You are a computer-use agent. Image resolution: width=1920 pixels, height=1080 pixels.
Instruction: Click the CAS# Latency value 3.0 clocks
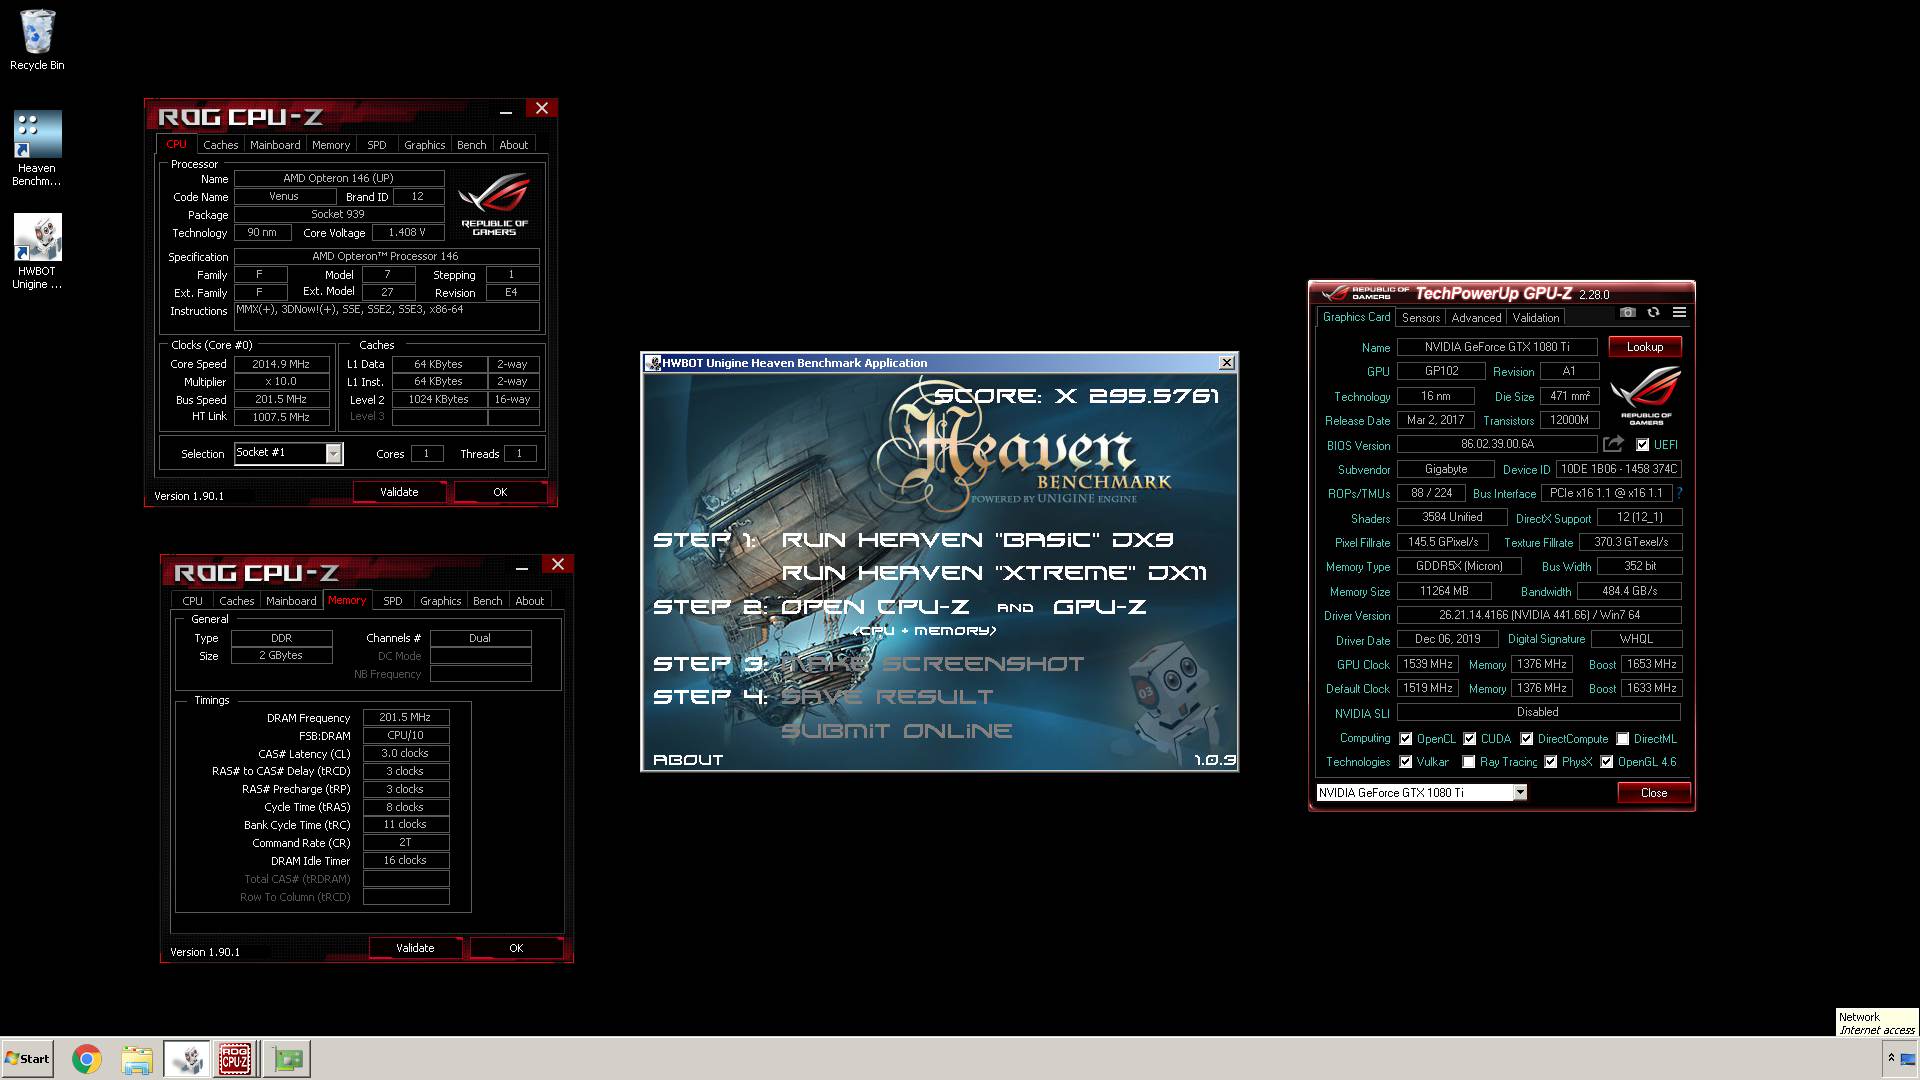pyautogui.click(x=406, y=754)
